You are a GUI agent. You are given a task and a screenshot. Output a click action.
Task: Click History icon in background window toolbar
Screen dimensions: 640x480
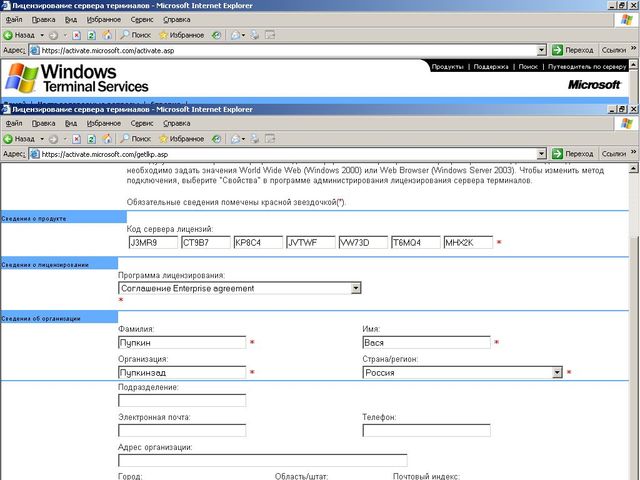click(216, 35)
